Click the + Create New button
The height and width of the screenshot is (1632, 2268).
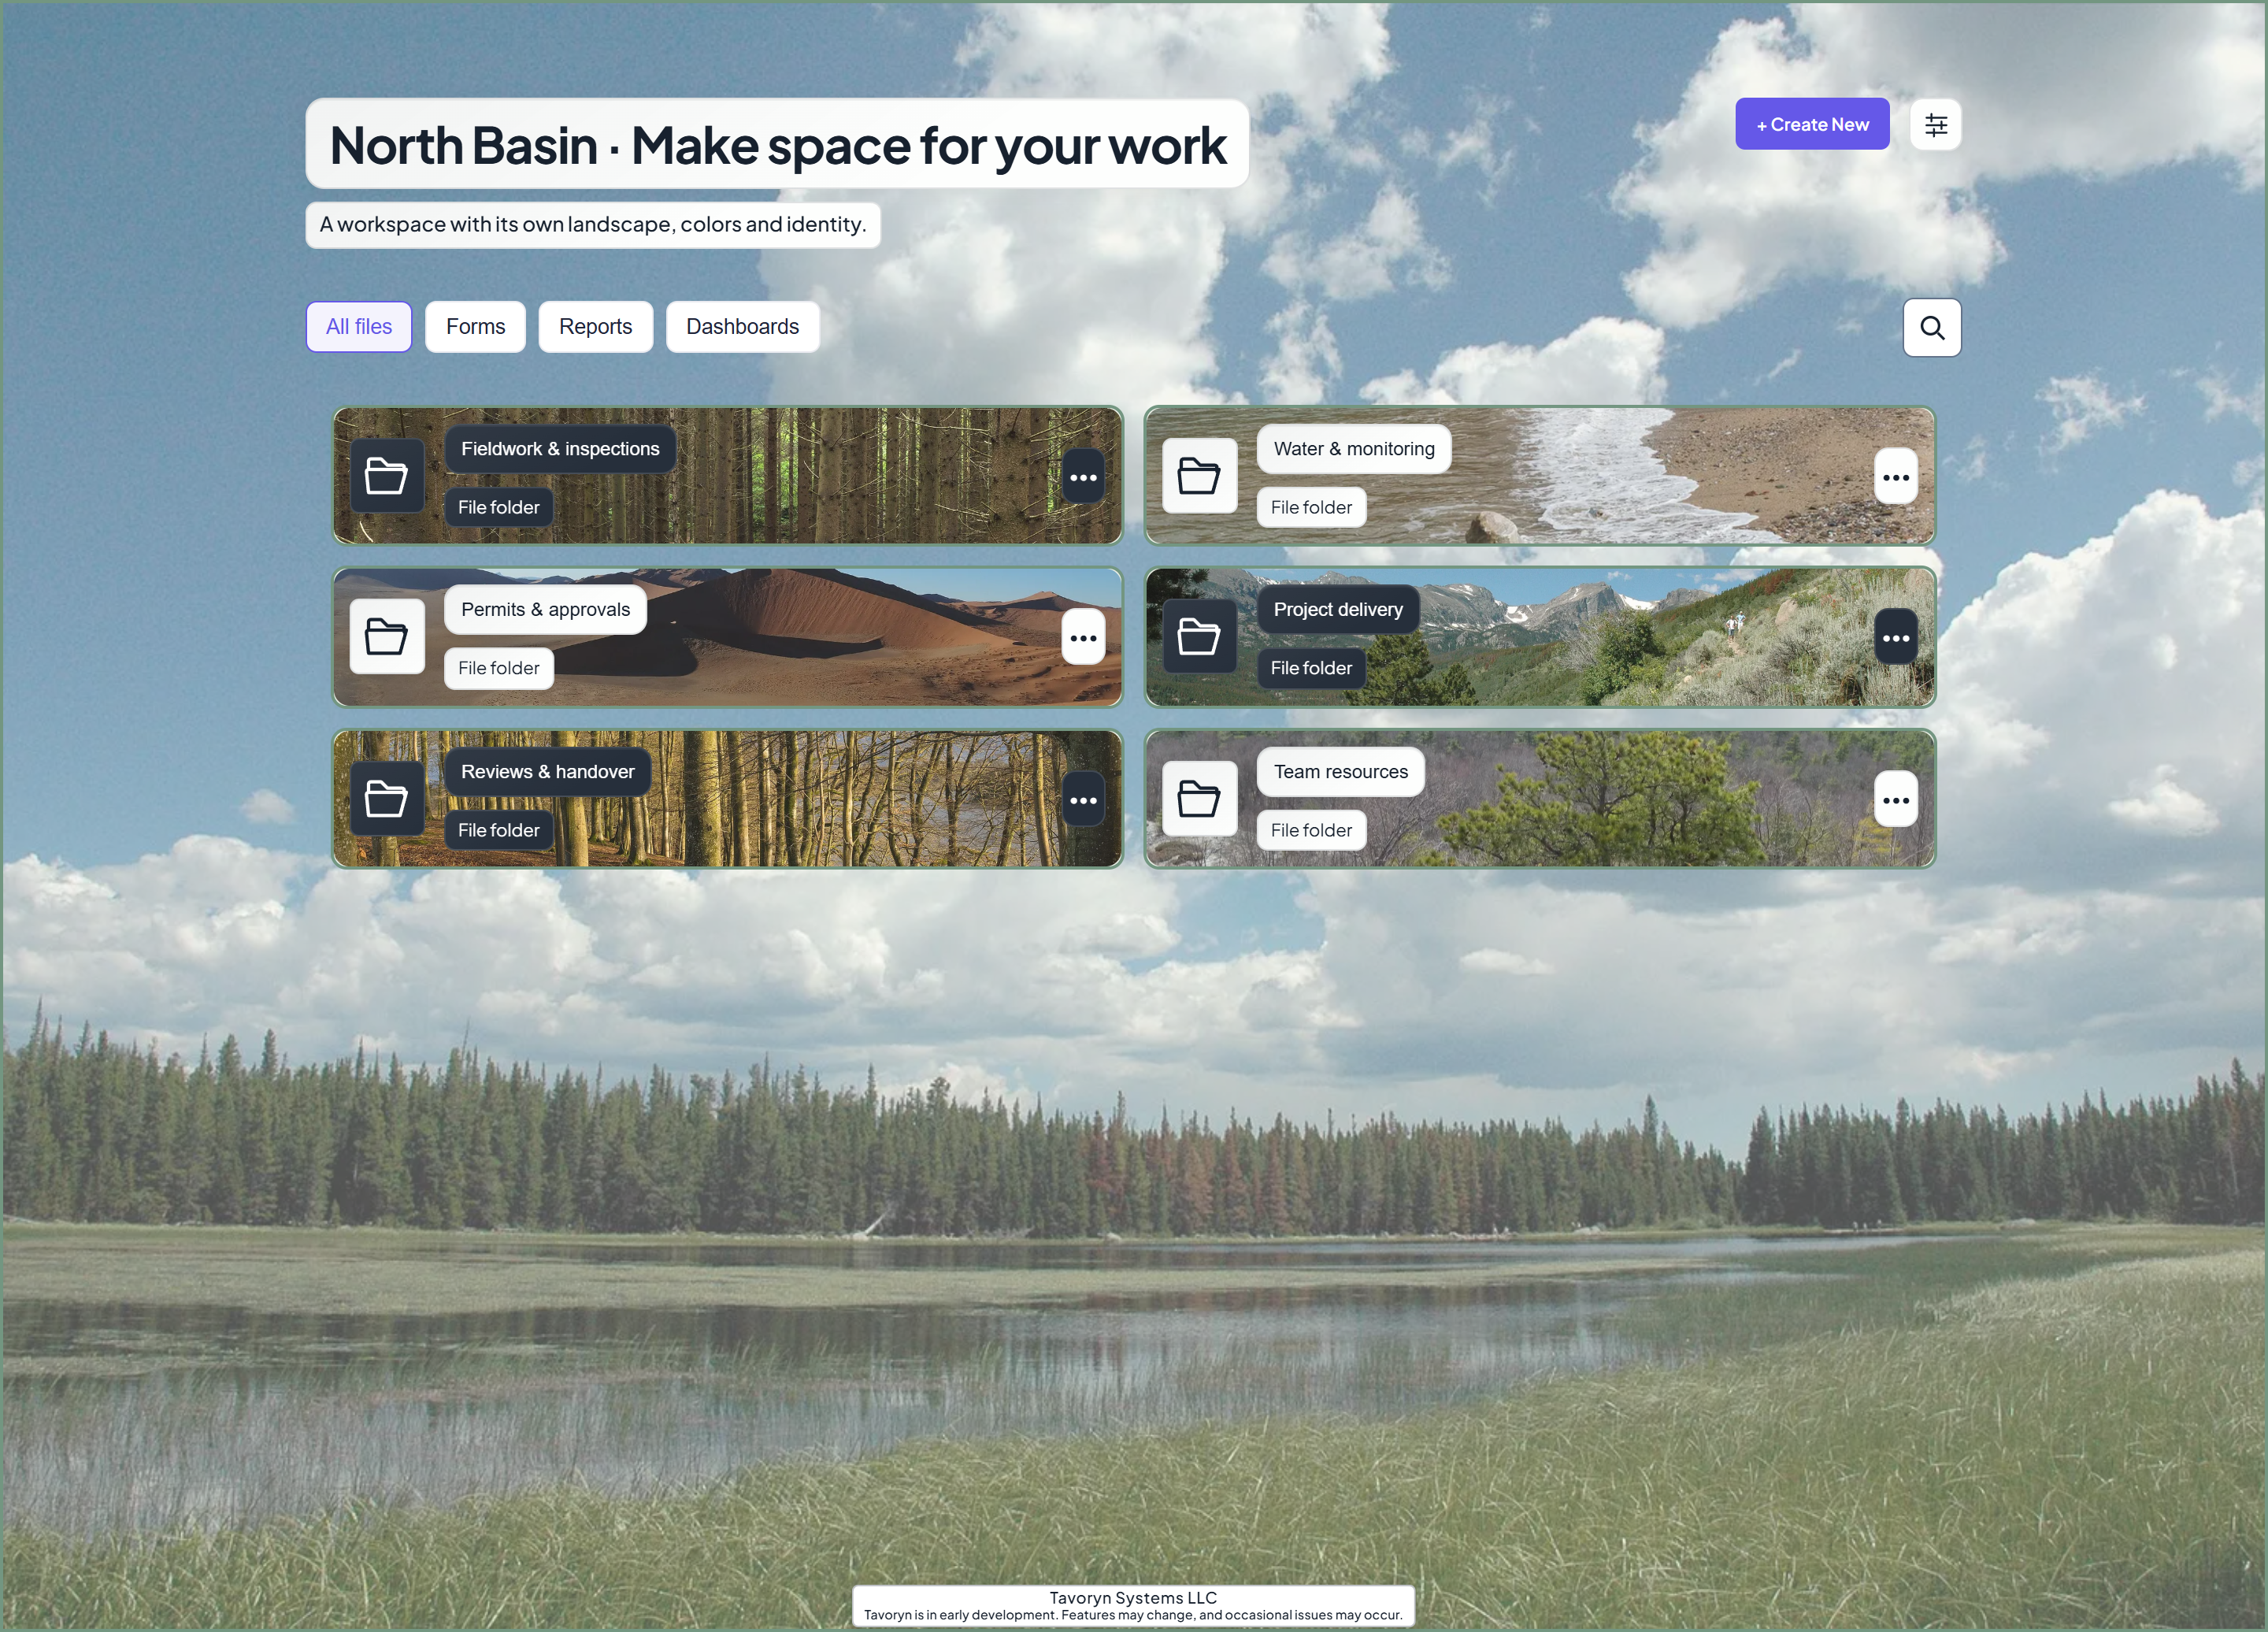[x=1812, y=125]
